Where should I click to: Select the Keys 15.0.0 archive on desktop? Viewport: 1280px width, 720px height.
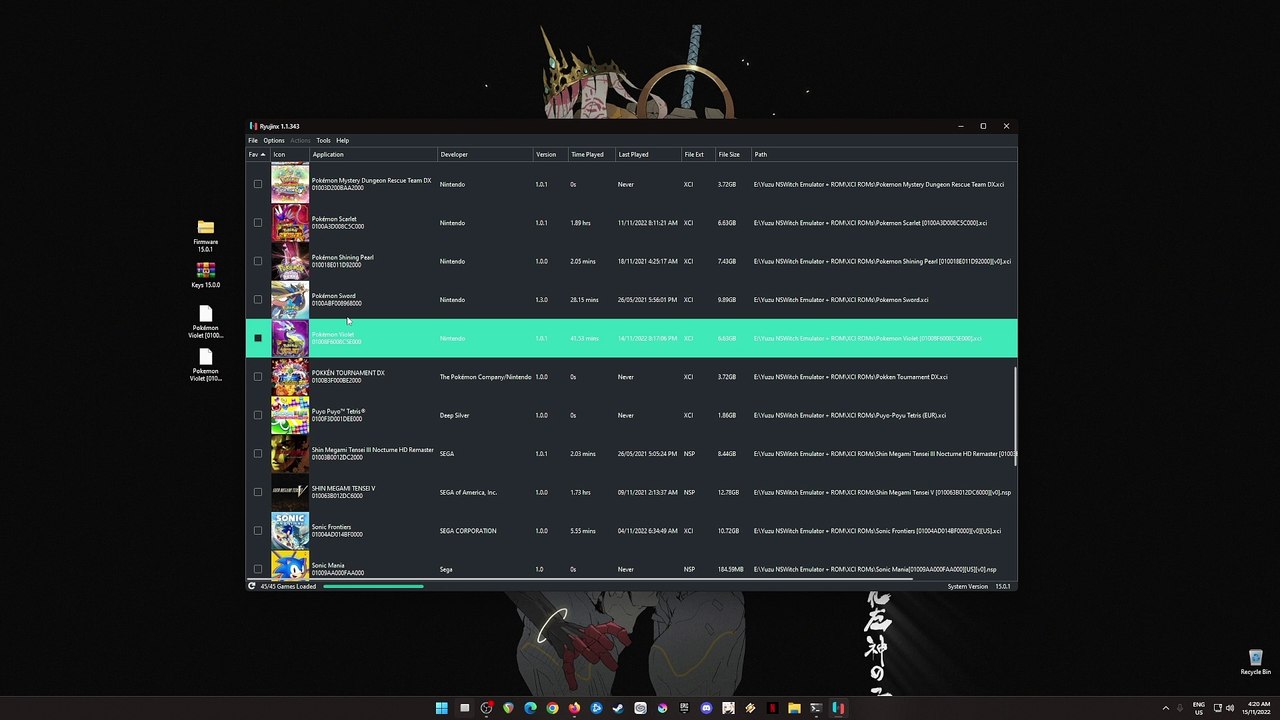tap(205, 275)
